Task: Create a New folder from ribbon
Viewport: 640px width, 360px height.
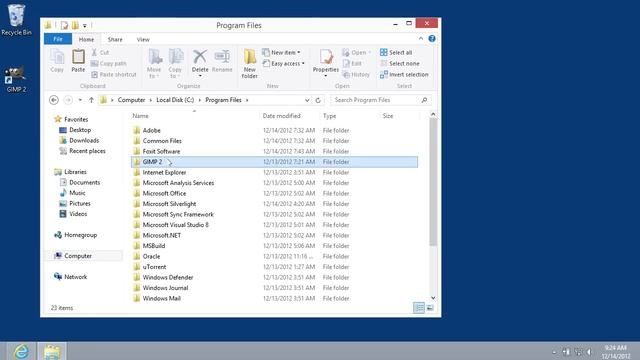Action: [x=249, y=64]
